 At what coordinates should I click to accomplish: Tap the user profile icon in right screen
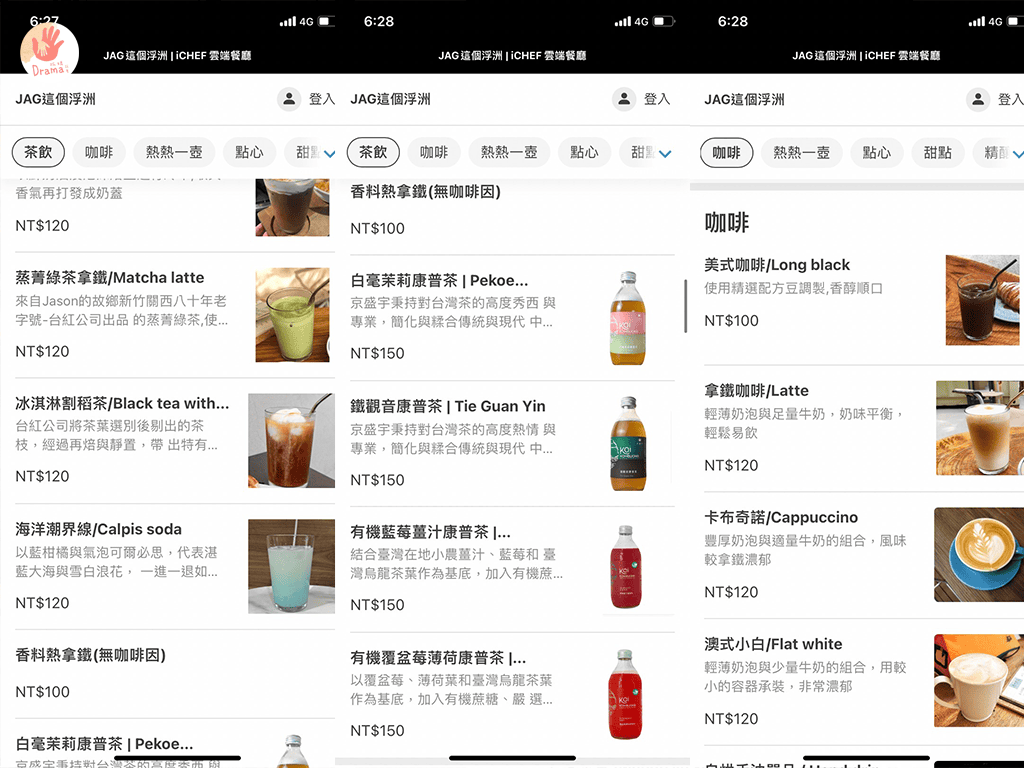click(x=978, y=99)
